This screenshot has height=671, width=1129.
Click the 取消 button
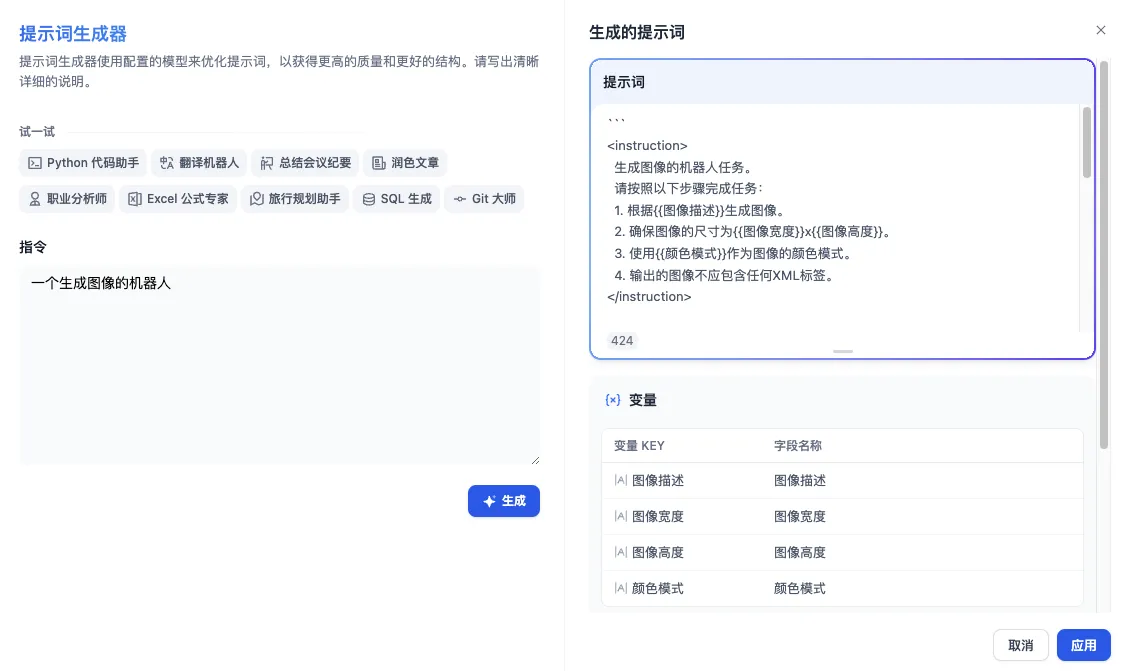tap(1020, 645)
